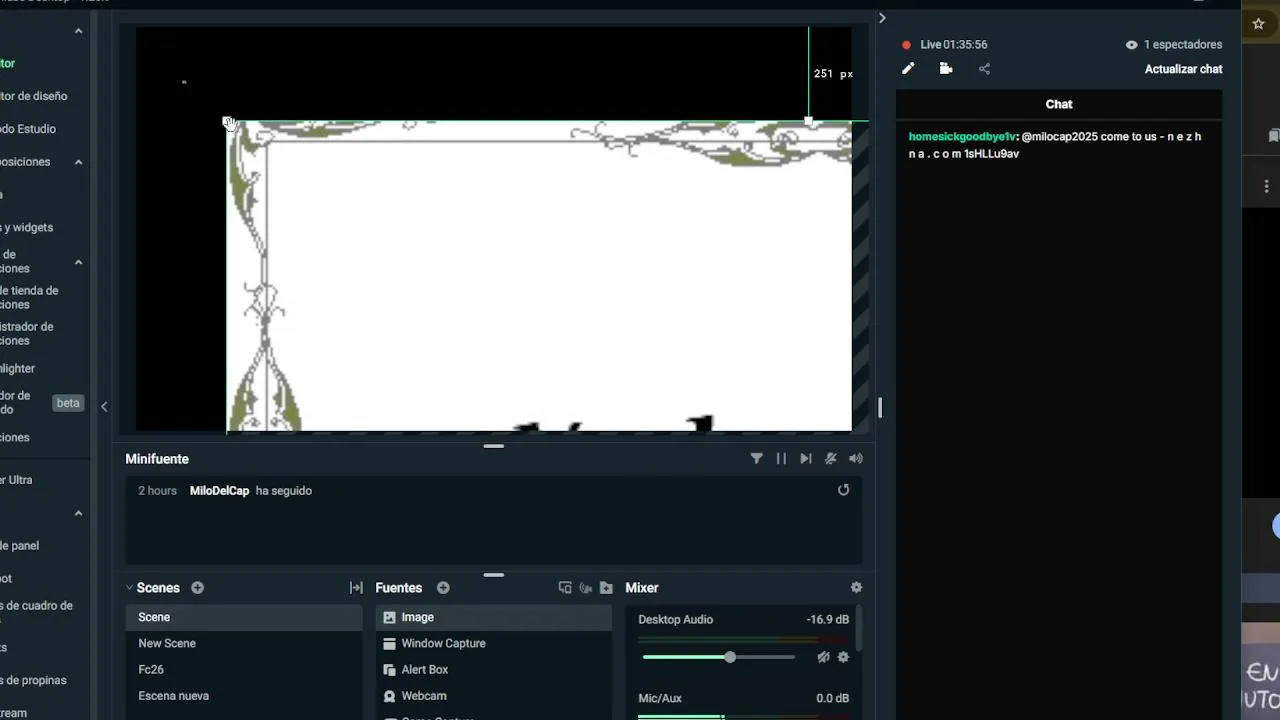Screen dimensions: 1280x720
Task: Collapse the Scenes collection dropdown arrow
Action: 130,588
